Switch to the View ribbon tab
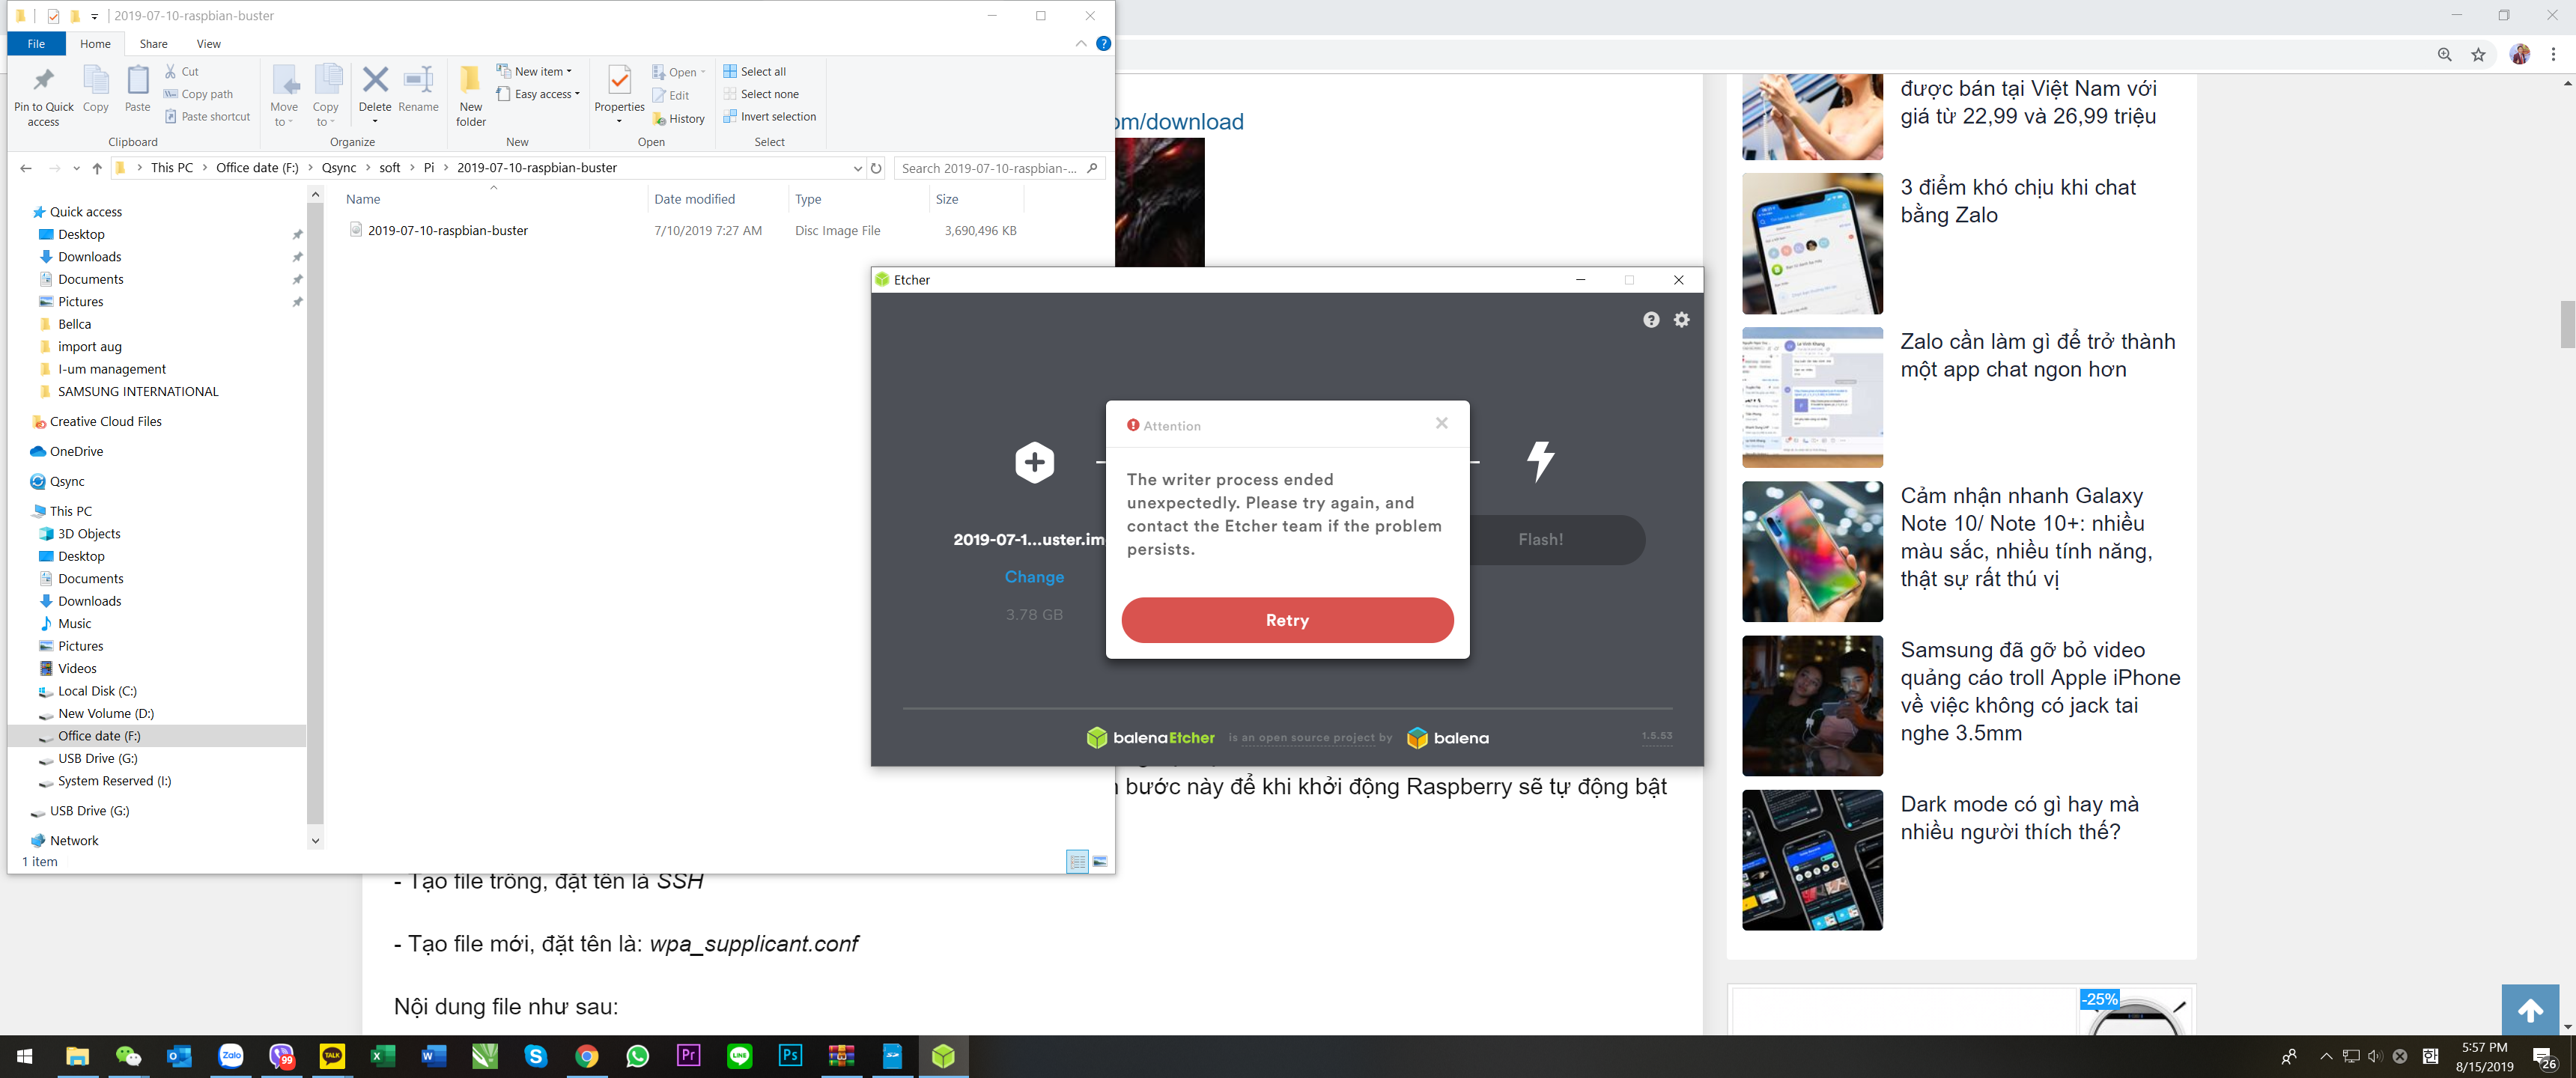The image size is (2576, 1078). pyautogui.click(x=208, y=44)
